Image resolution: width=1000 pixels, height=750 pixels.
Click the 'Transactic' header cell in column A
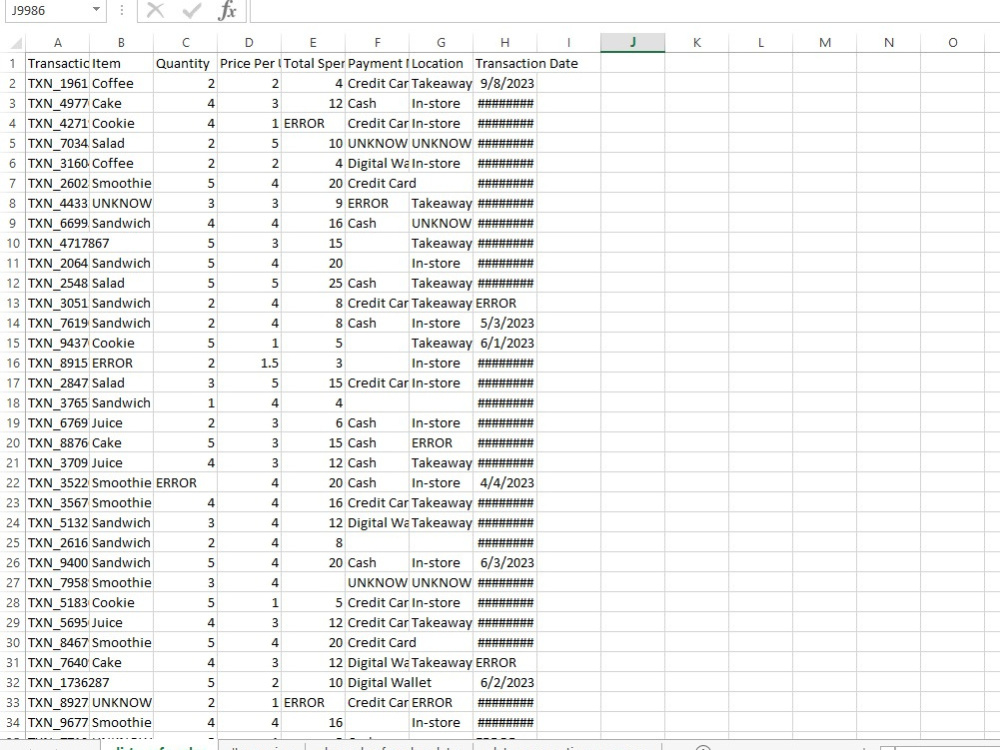coord(57,63)
